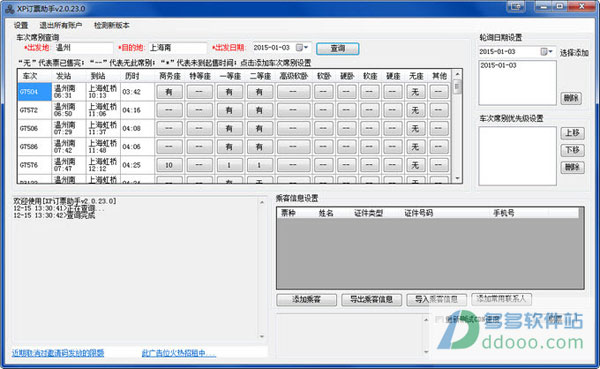Open the 设置 menu
600x369 pixels.
[21, 26]
